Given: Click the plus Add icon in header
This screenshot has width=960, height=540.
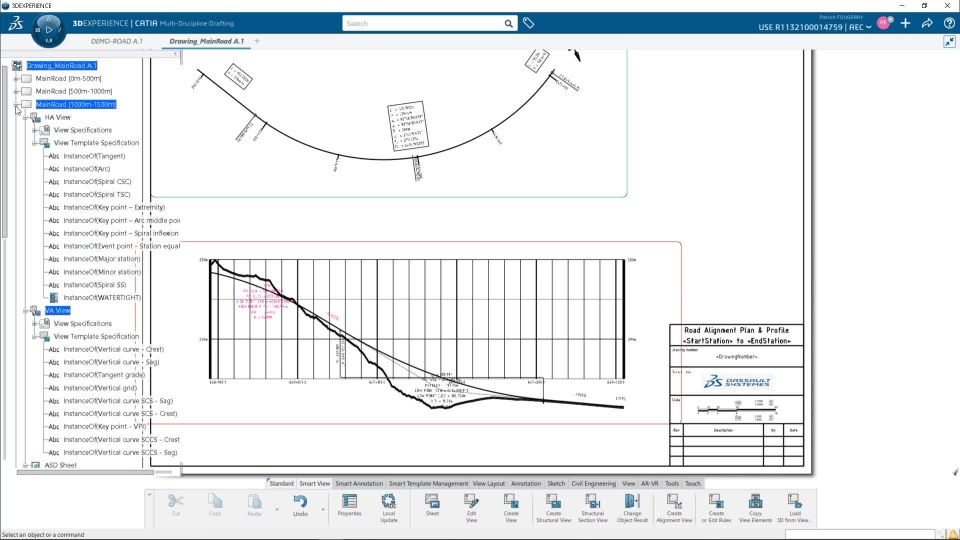Looking at the screenshot, I should (x=906, y=23).
